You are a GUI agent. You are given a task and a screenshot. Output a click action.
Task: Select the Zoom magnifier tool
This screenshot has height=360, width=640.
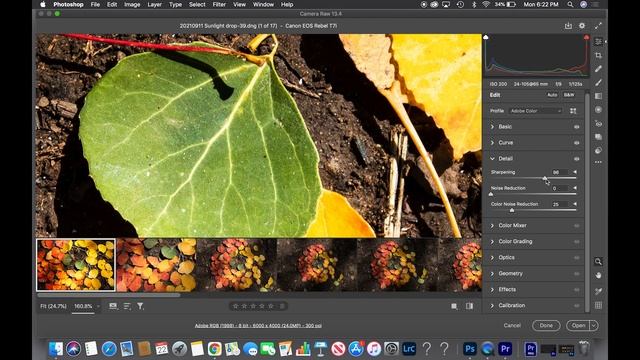click(x=598, y=261)
